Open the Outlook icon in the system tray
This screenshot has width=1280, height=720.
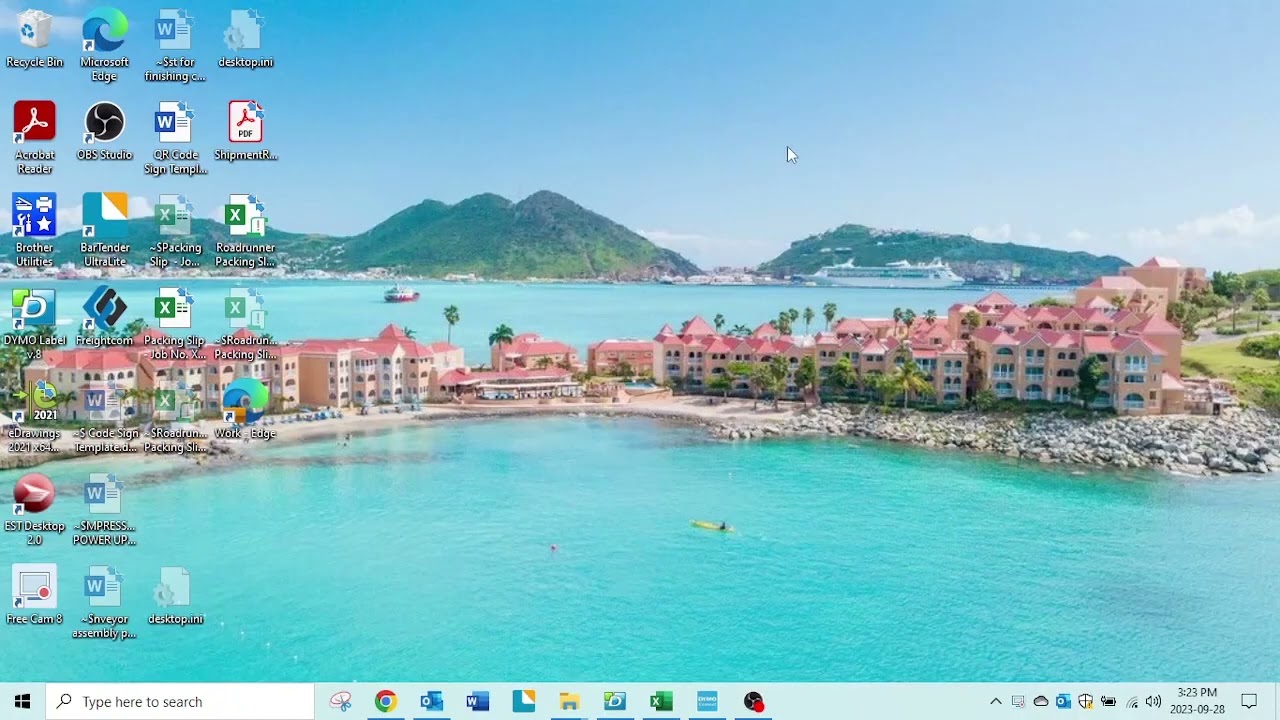(x=1063, y=702)
